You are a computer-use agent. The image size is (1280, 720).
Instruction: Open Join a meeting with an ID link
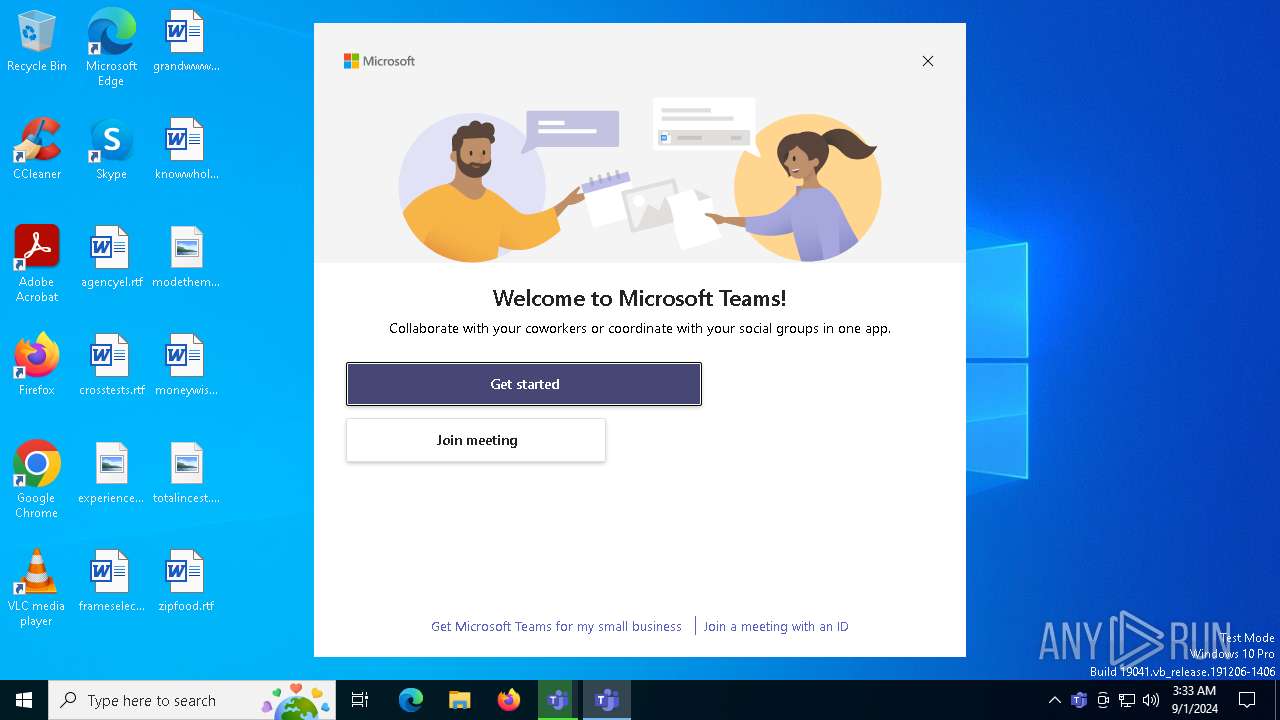(776, 626)
